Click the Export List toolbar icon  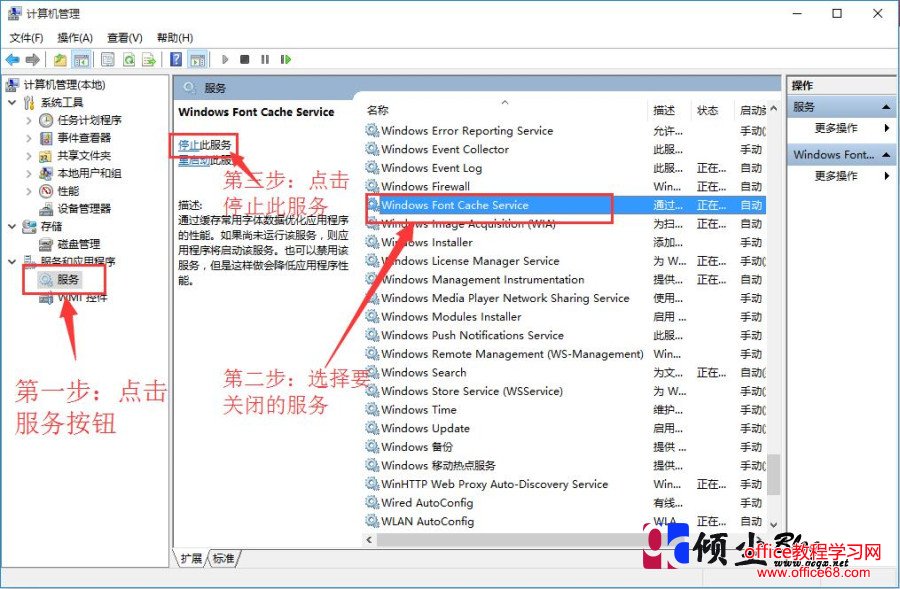pyautogui.click(x=147, y=59)
